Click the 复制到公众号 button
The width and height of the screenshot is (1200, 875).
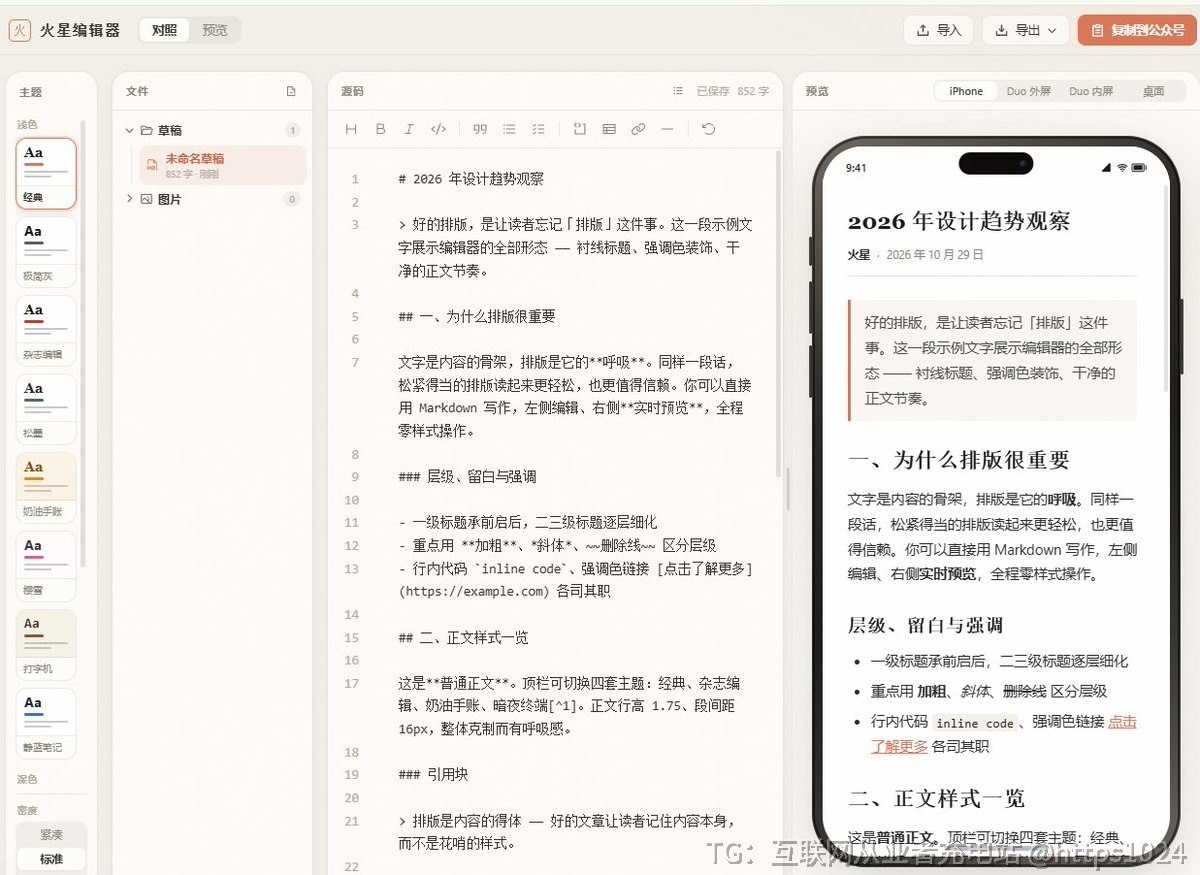coord(1137,30)
